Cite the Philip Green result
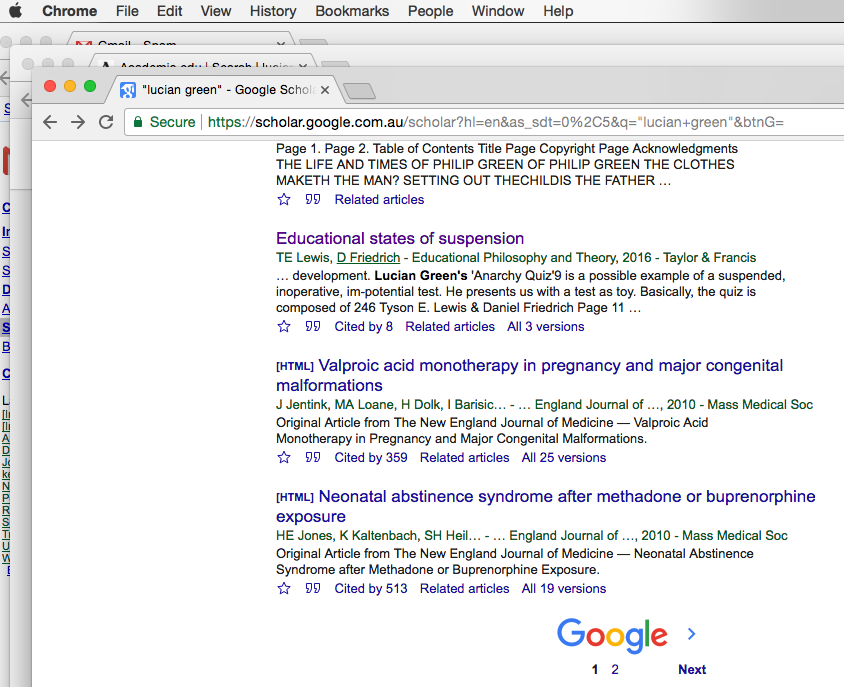 pyautogui.click(x=313, y=200)
